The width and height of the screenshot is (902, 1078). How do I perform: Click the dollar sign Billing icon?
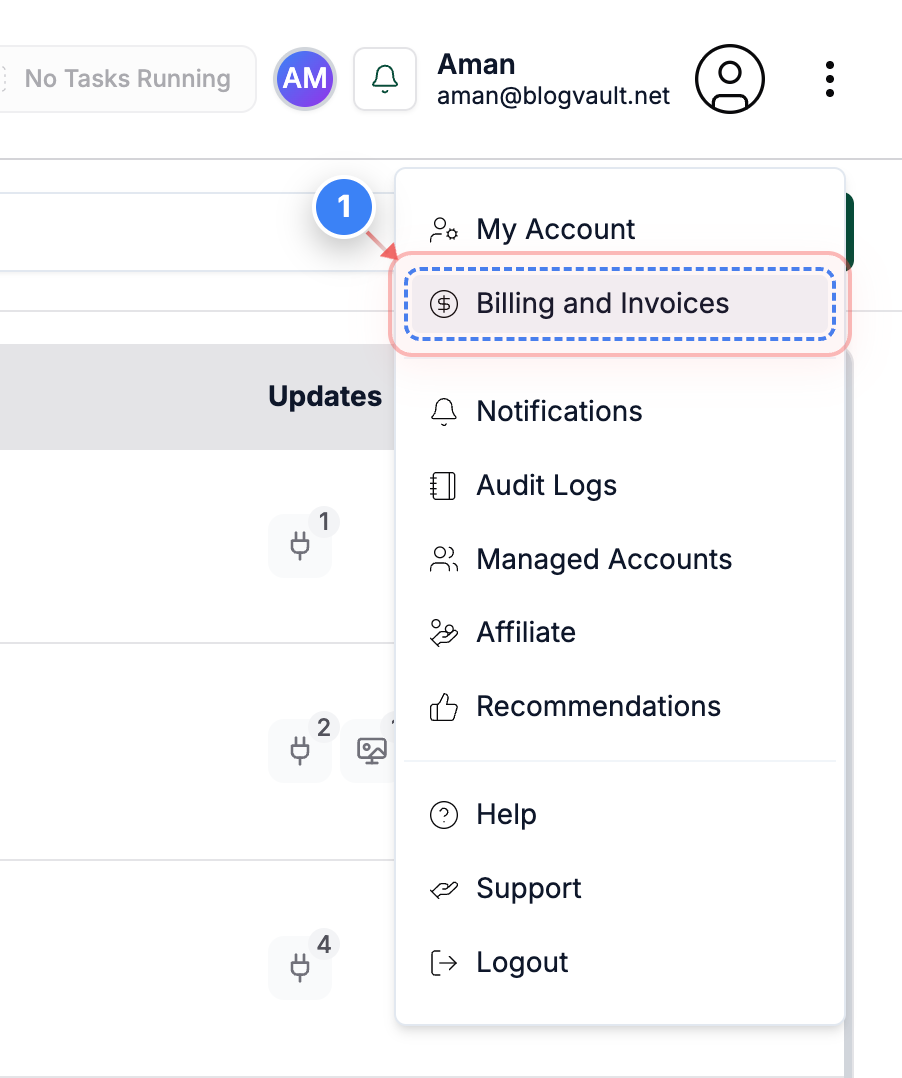[x=443, y=303]
